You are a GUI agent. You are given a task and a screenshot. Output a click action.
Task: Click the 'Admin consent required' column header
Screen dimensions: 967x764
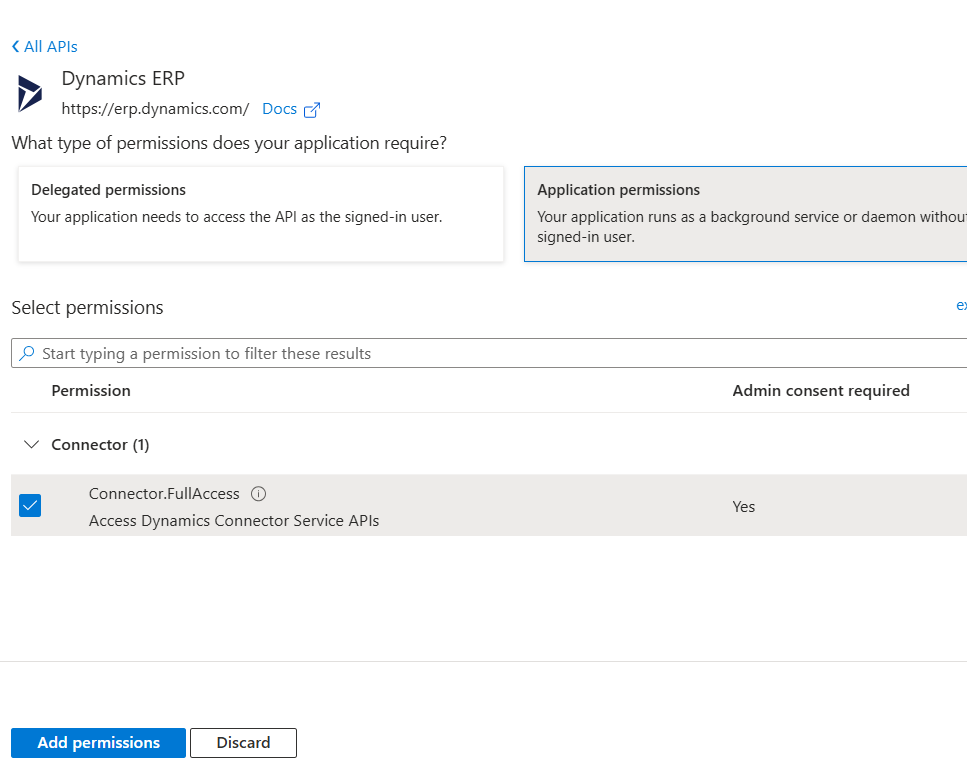tap(821, 391)
